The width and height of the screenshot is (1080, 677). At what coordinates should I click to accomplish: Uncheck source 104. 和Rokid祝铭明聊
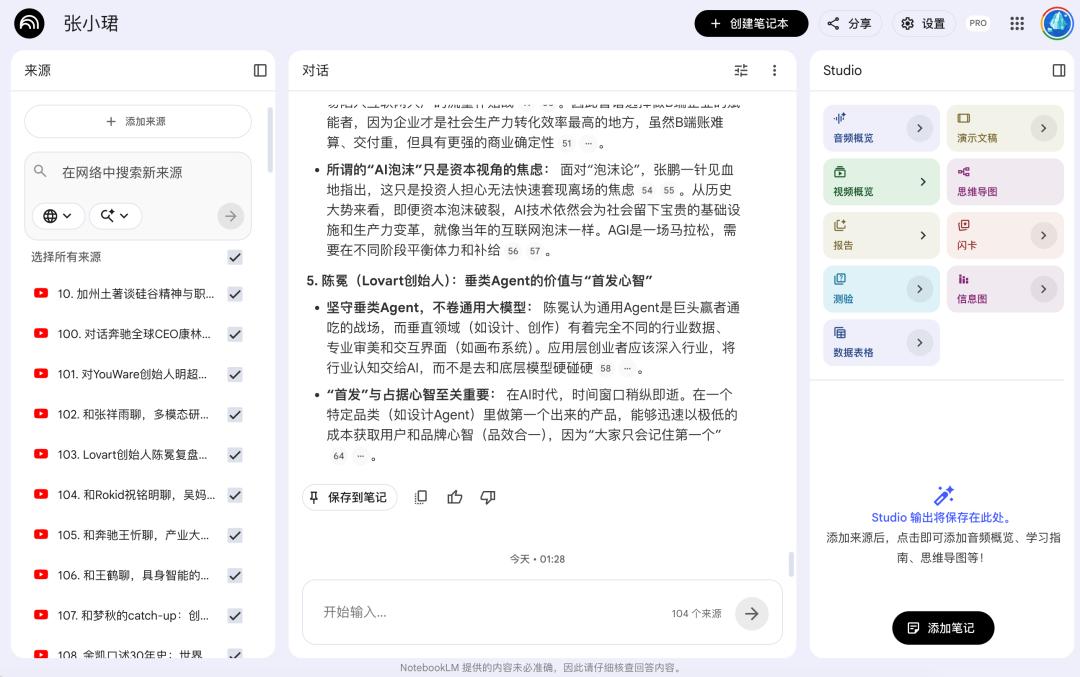point(235,495)
